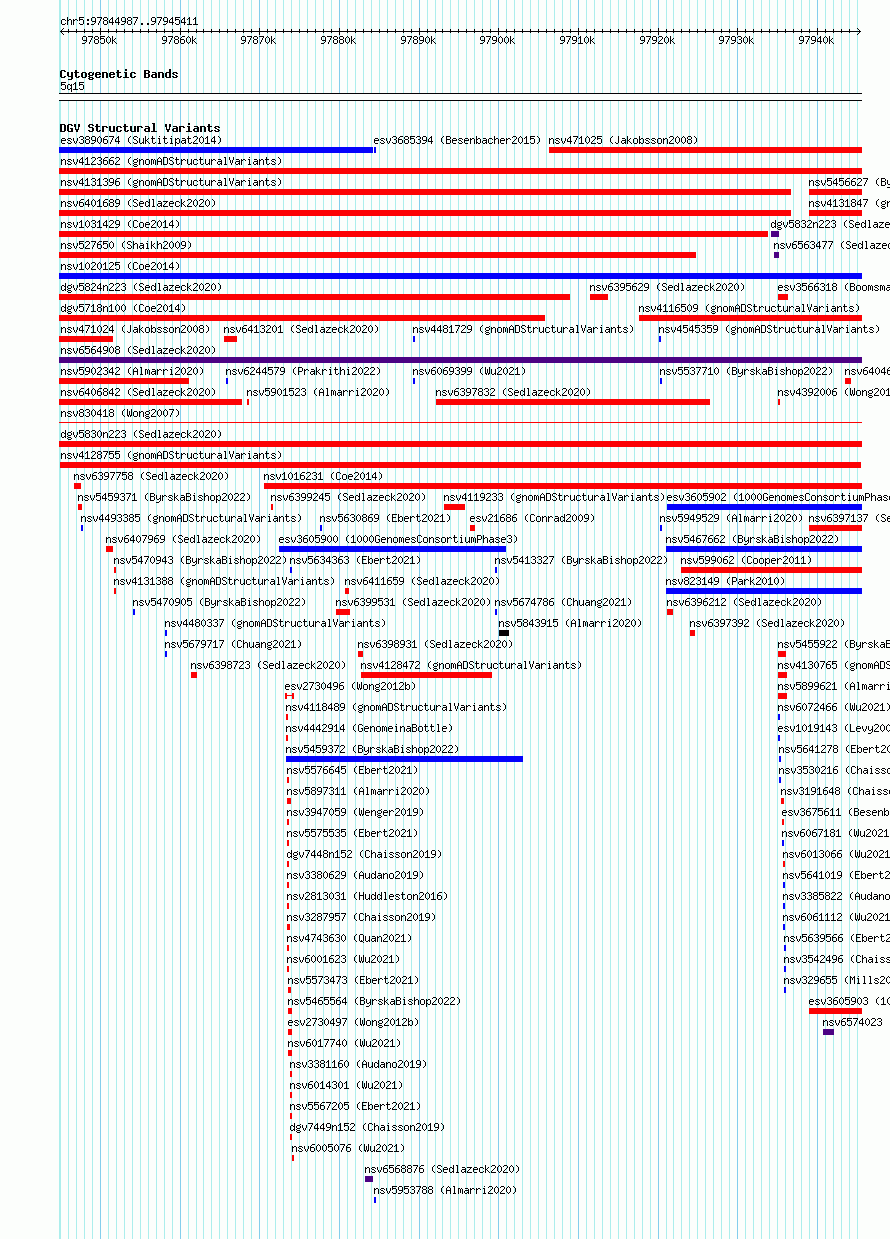890x1239 pixels.
Task: Click the DGV Structural Variants track title
Action: tap(140, 128)
